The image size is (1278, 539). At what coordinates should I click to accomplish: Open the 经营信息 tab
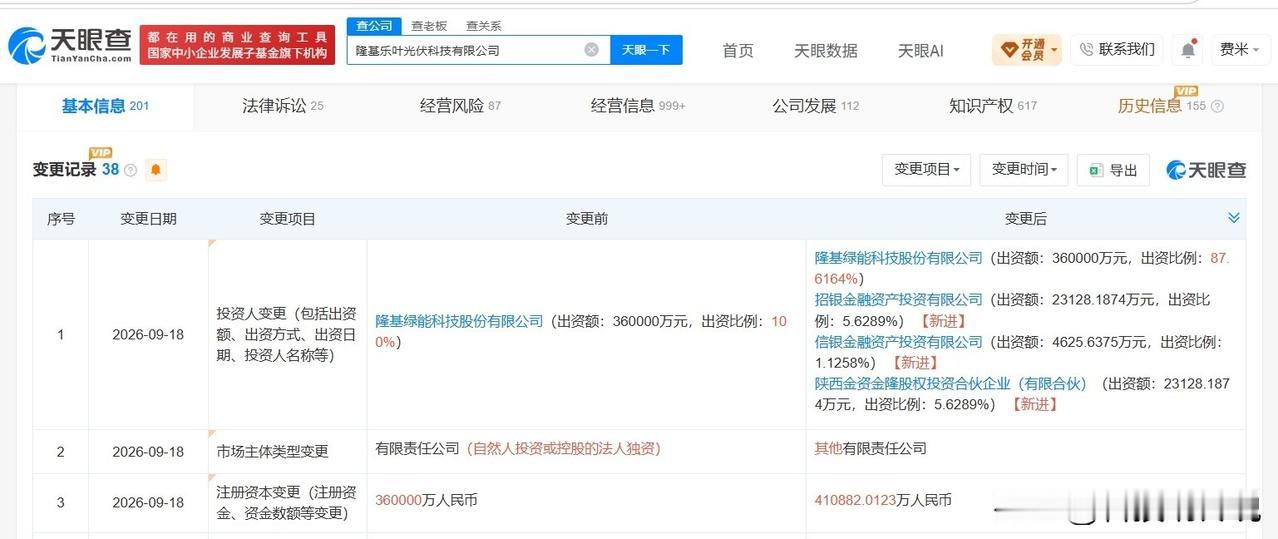click(x=638, y=105)
